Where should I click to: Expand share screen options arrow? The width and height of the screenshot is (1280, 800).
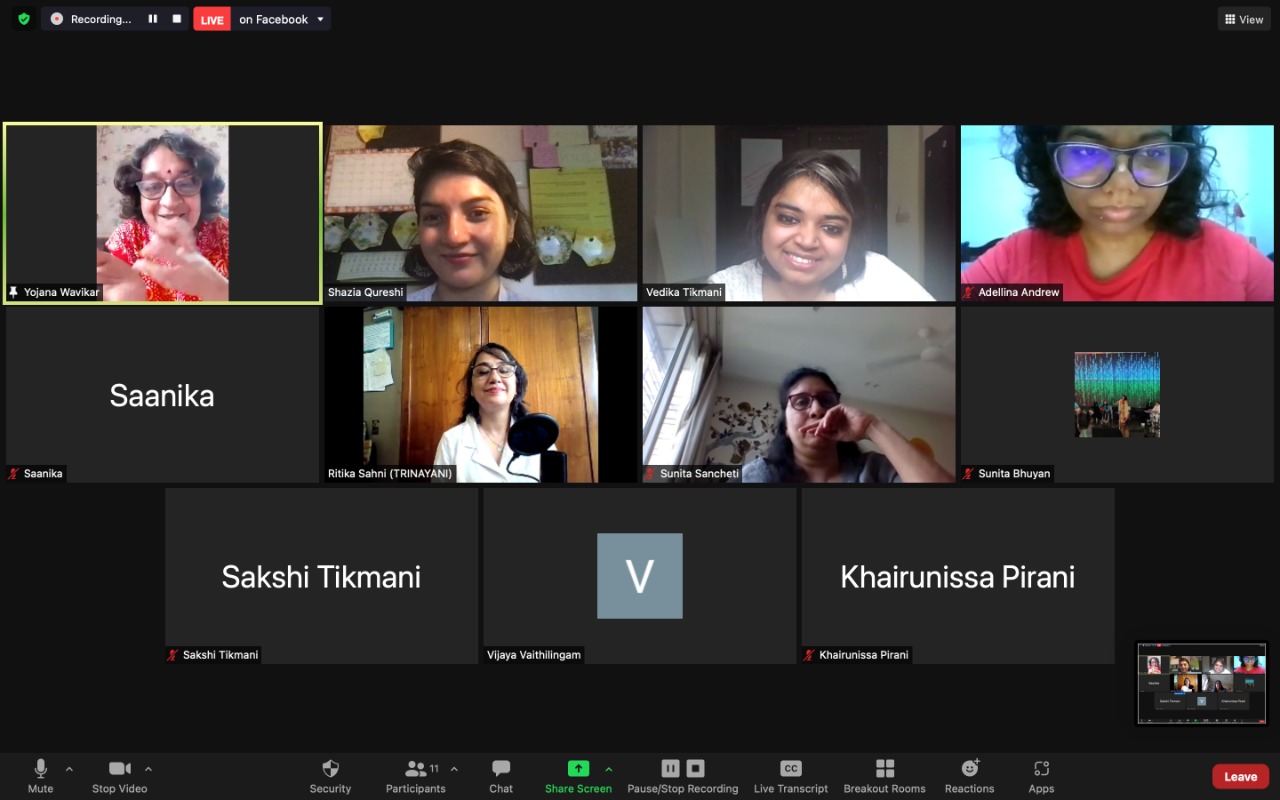[608, 769]
